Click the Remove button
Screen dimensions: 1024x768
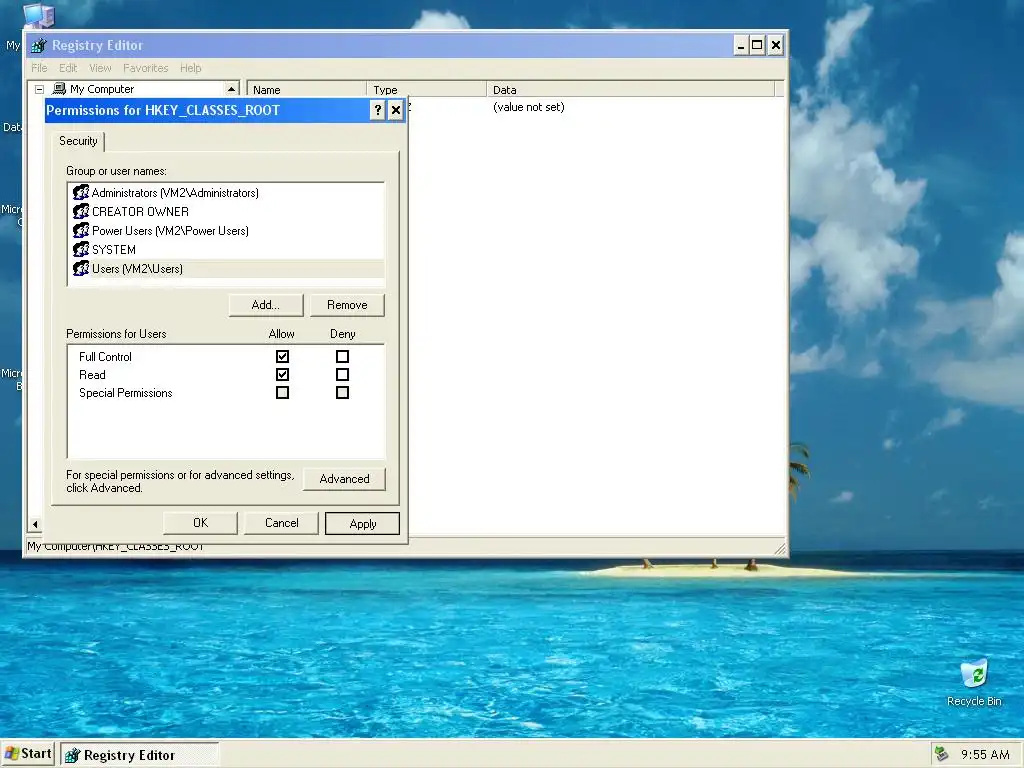pos(347,305)
